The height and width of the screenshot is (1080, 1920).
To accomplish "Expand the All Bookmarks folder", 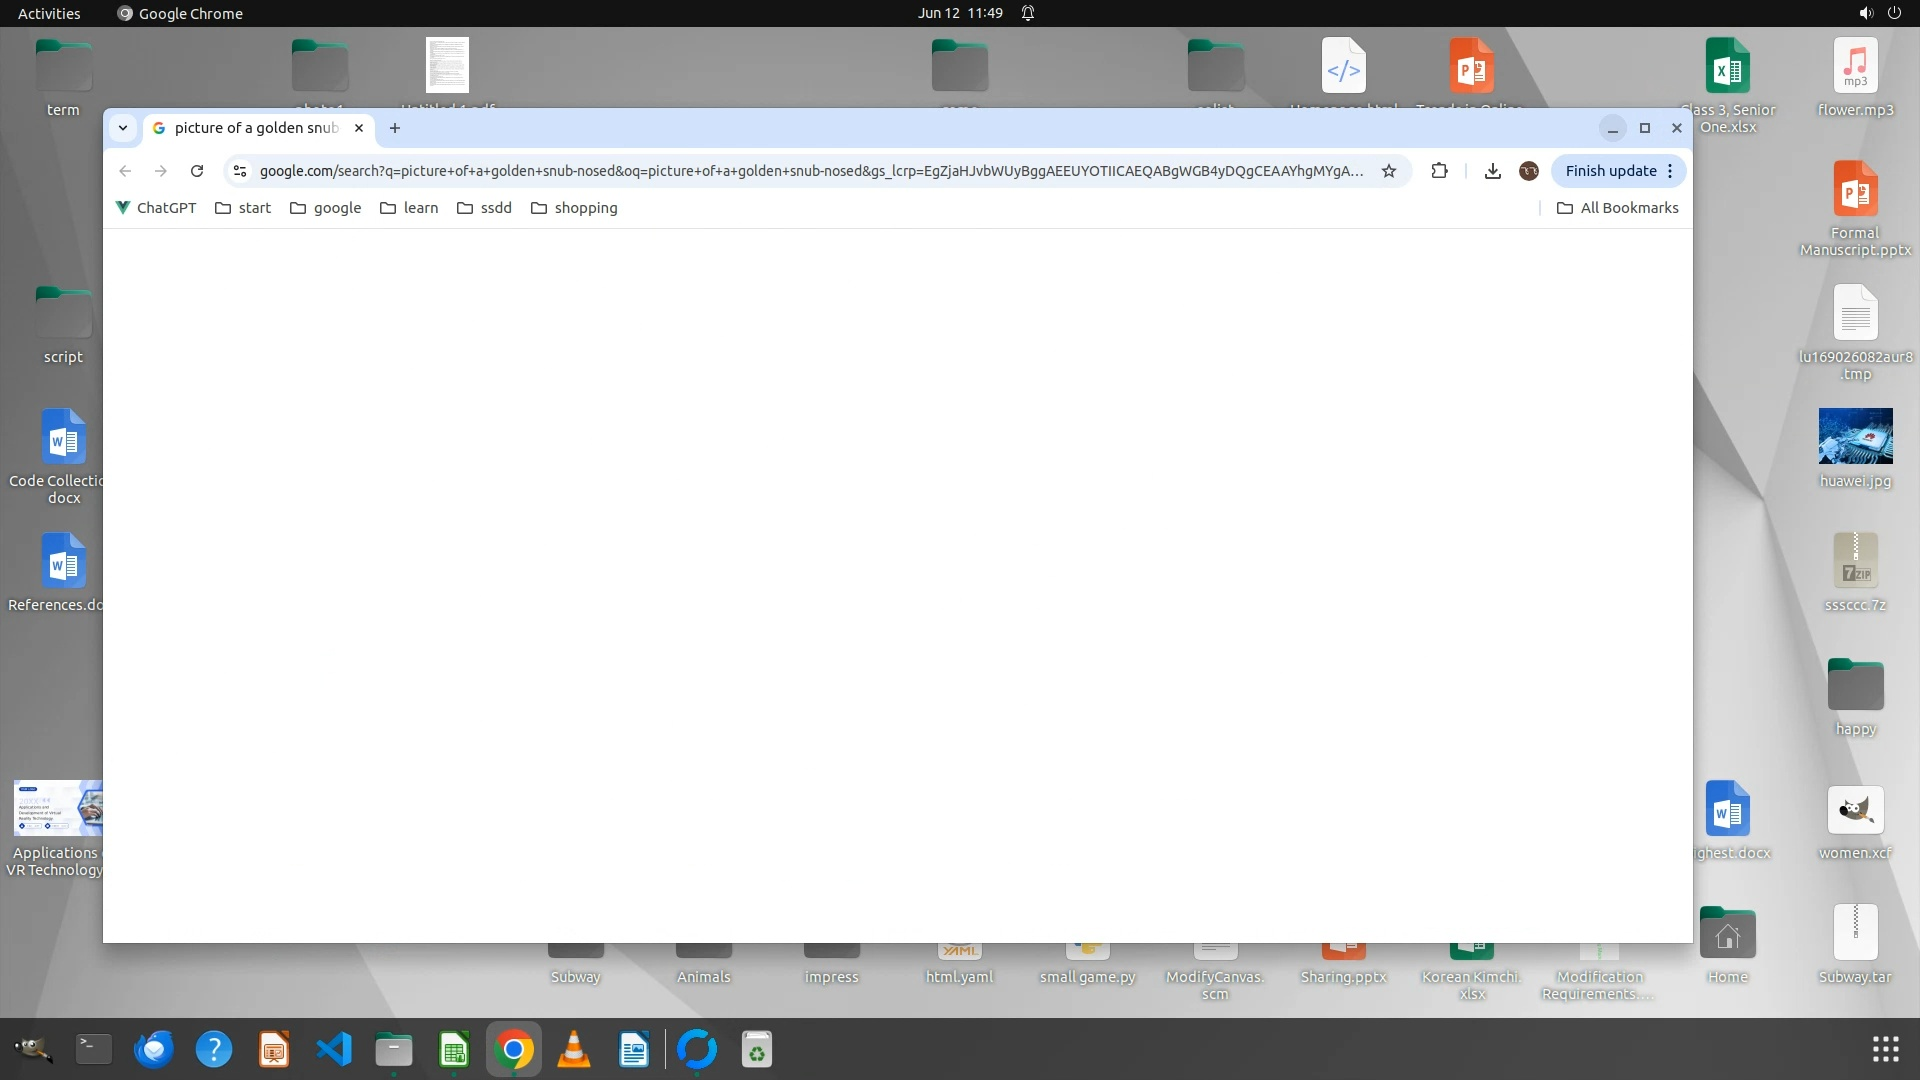I will coord(1617,208).
